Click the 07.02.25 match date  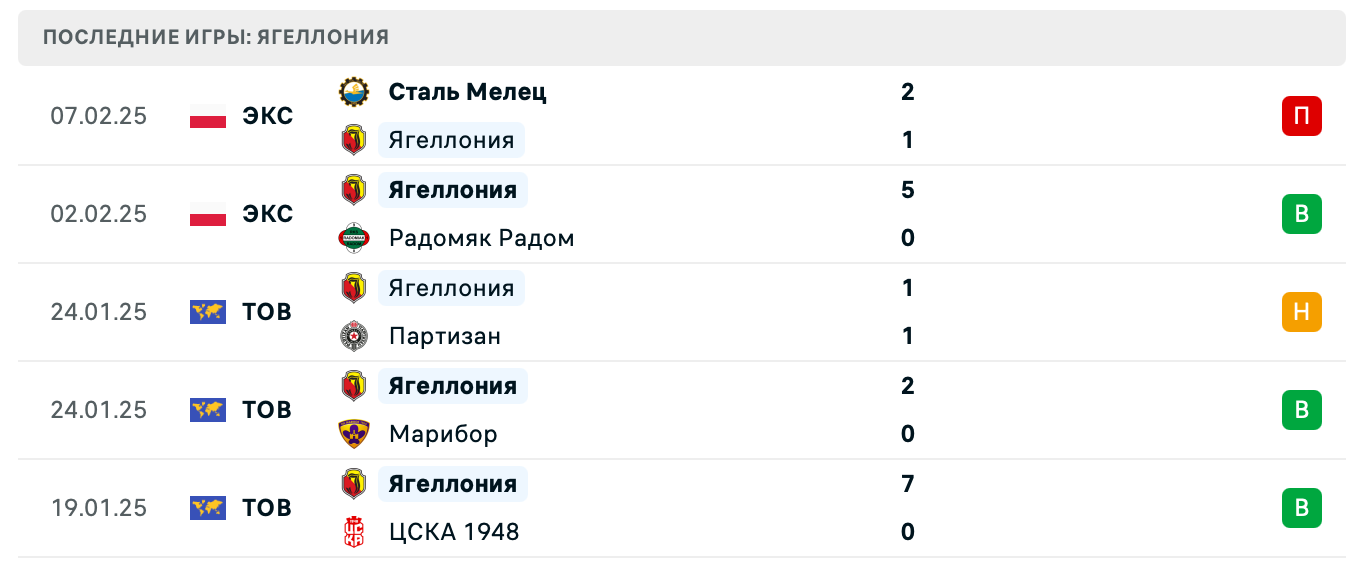98,116
